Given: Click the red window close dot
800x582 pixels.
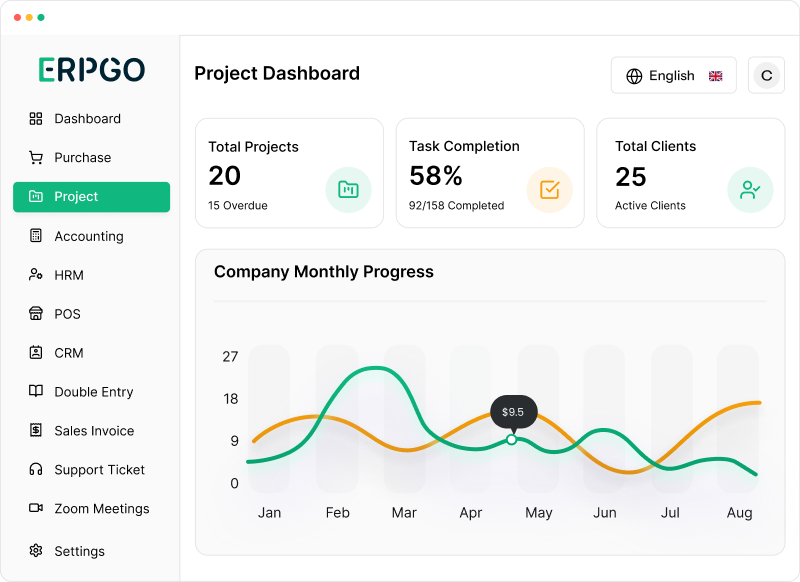Looking at the screenshot, I should point(17,17).
